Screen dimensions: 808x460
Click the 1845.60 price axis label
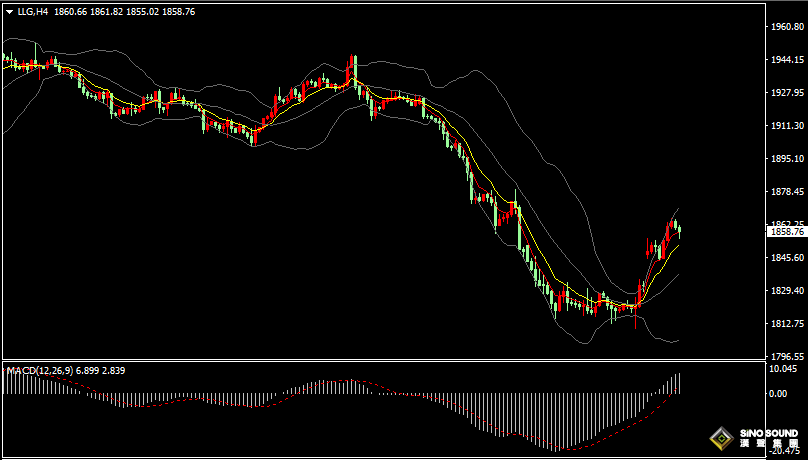pos(787,258)
